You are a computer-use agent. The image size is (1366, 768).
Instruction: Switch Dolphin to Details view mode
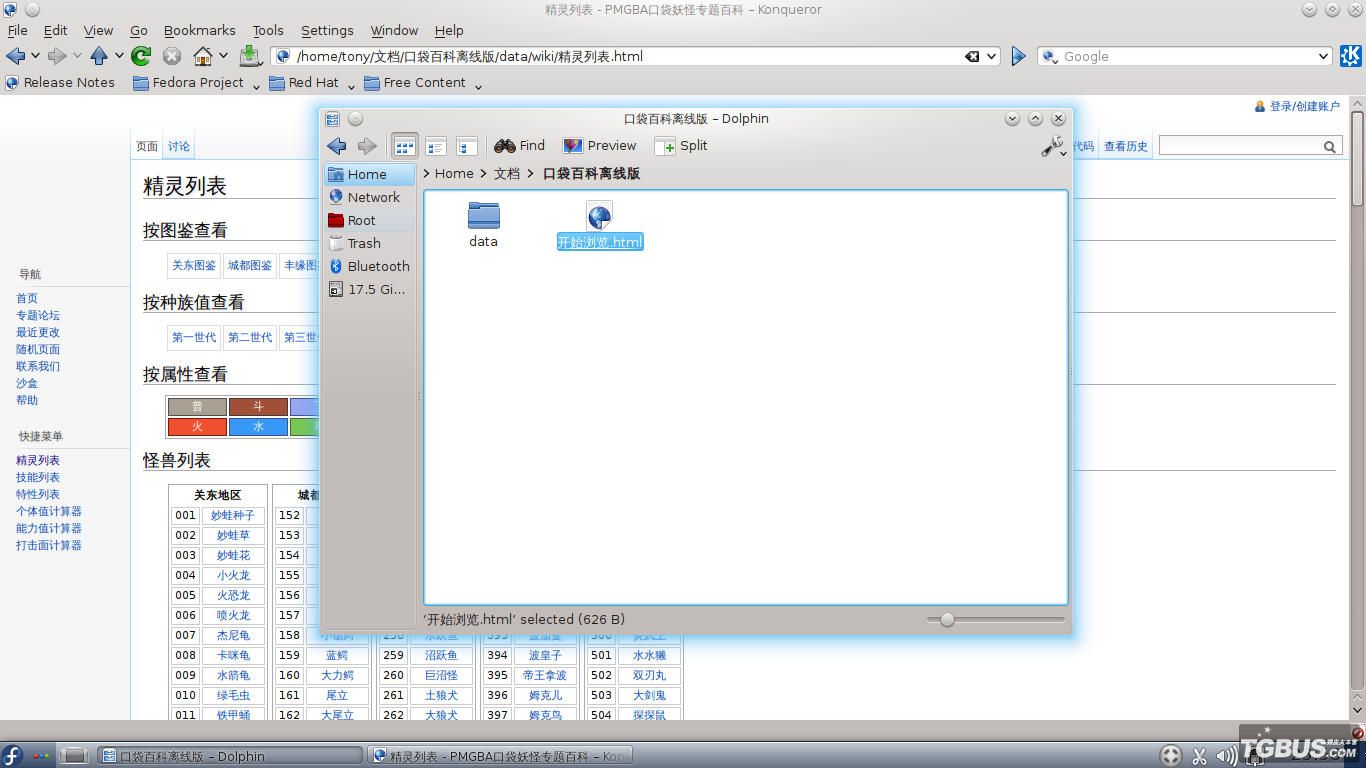coord(466,146)
